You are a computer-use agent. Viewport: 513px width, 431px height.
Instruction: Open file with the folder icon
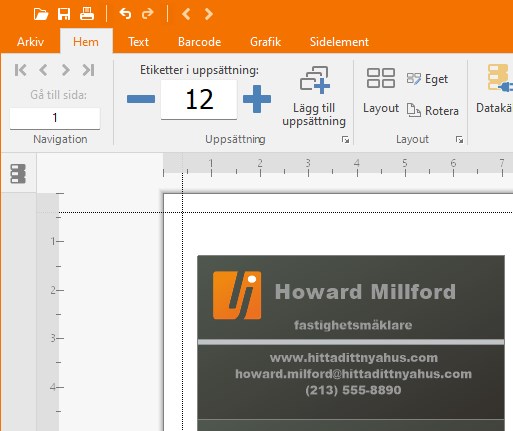point(41,14)
